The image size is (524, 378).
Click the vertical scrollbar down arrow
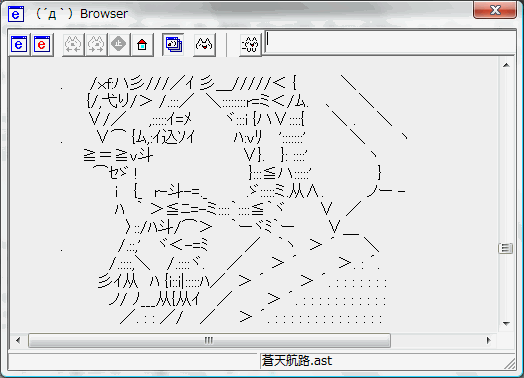(506, 324)
